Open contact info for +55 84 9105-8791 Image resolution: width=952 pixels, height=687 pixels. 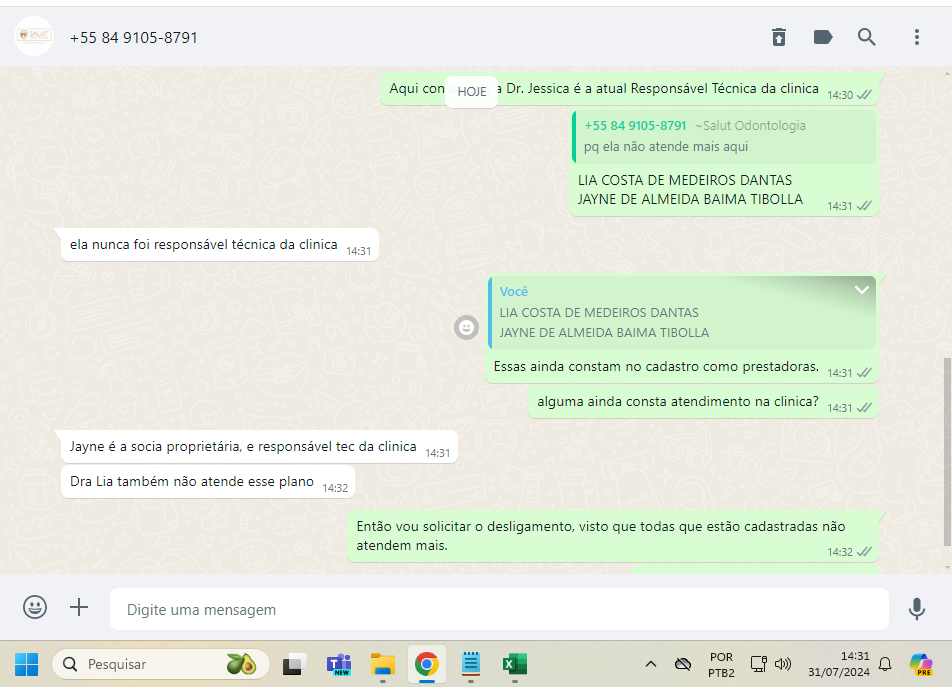tap(134, 38)
